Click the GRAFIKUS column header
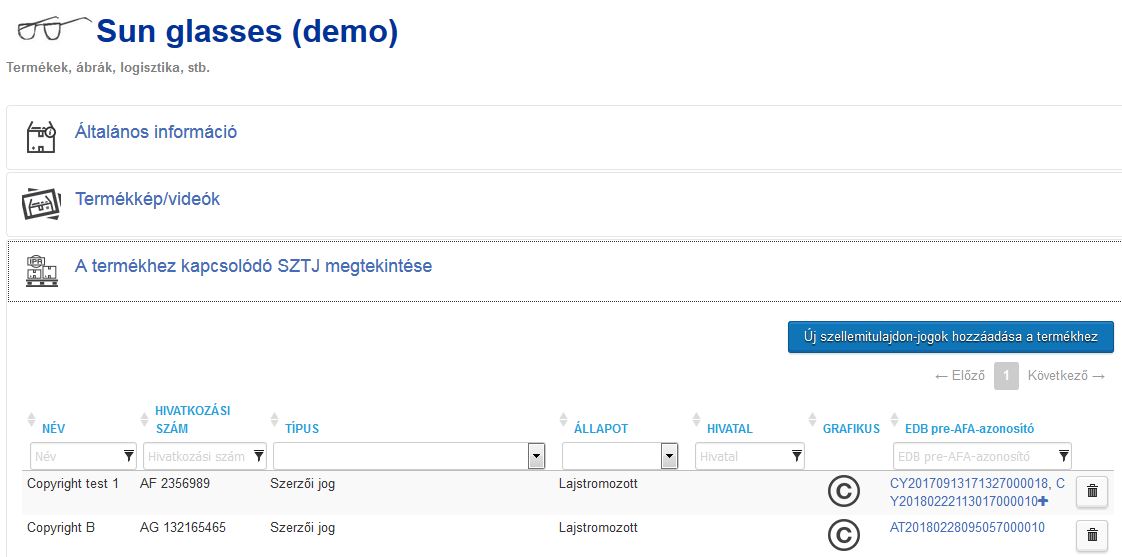The image size is (1122, 557). [x=852, y=429]
